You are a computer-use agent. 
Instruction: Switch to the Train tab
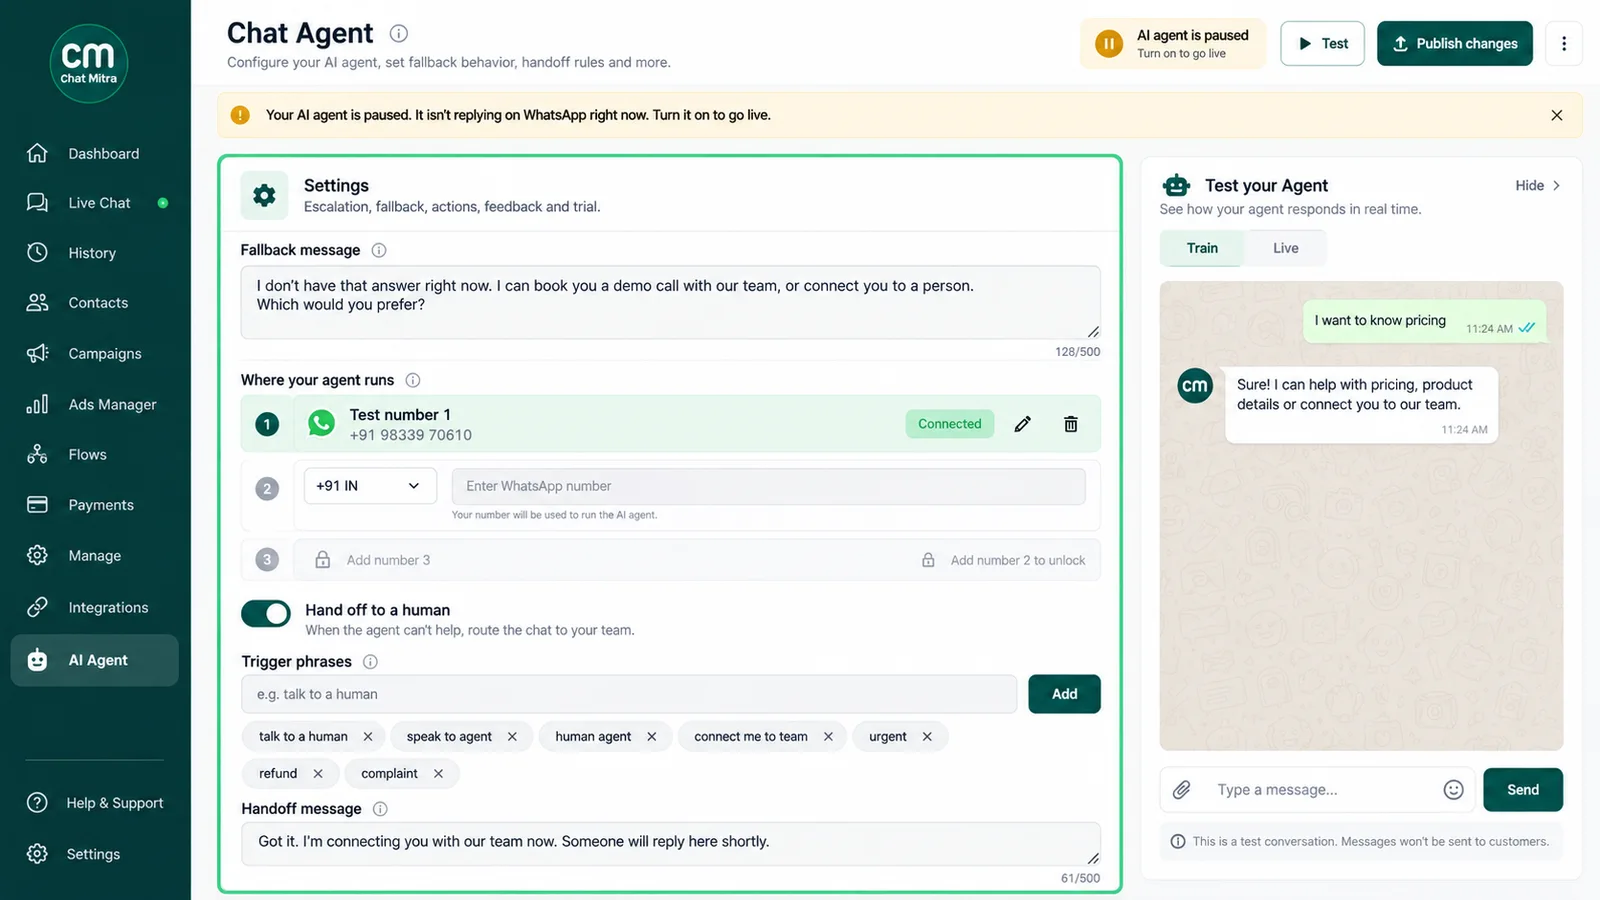(x=1202, y=248)
